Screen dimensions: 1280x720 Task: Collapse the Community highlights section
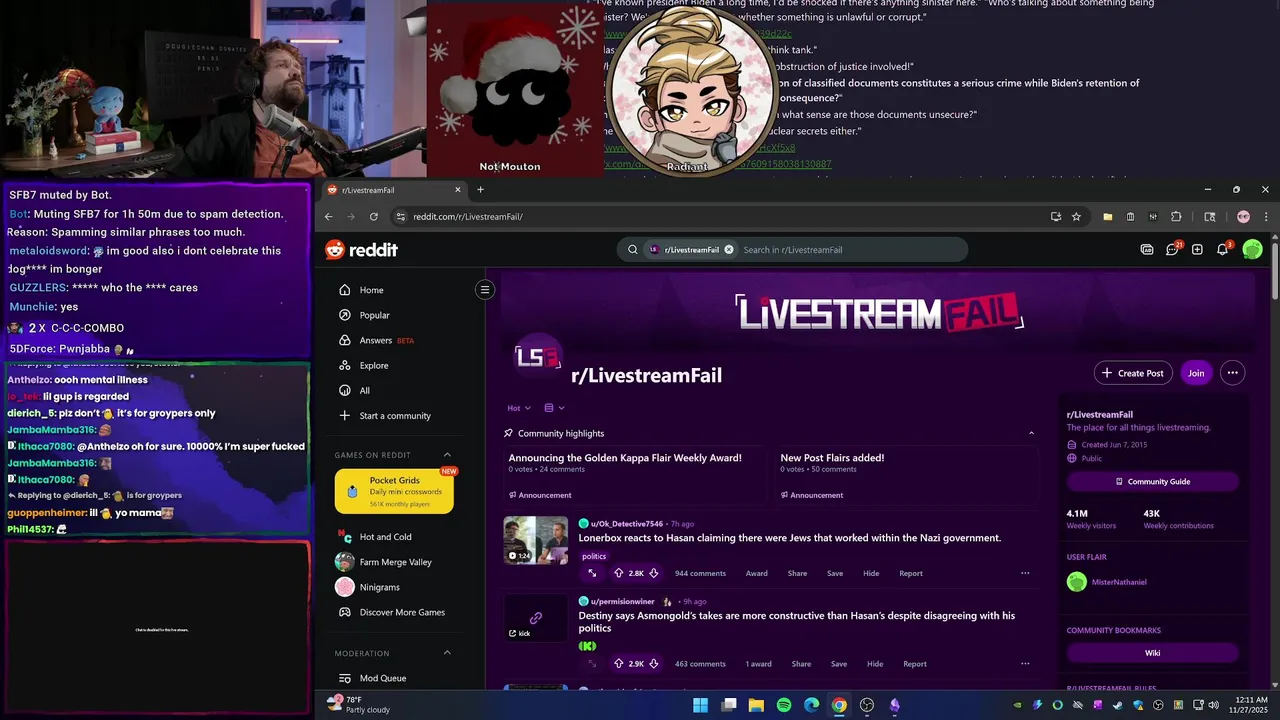(x=1031, y=433)
